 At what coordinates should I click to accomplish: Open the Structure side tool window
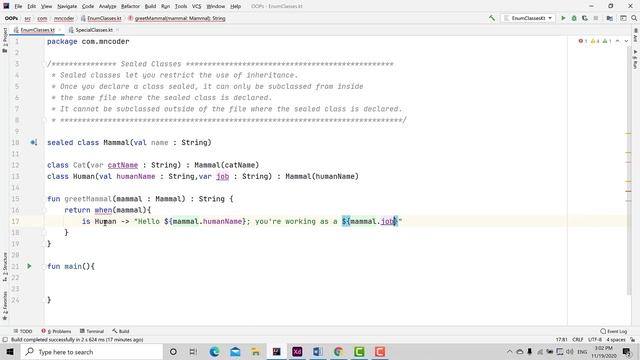[5, 267]
